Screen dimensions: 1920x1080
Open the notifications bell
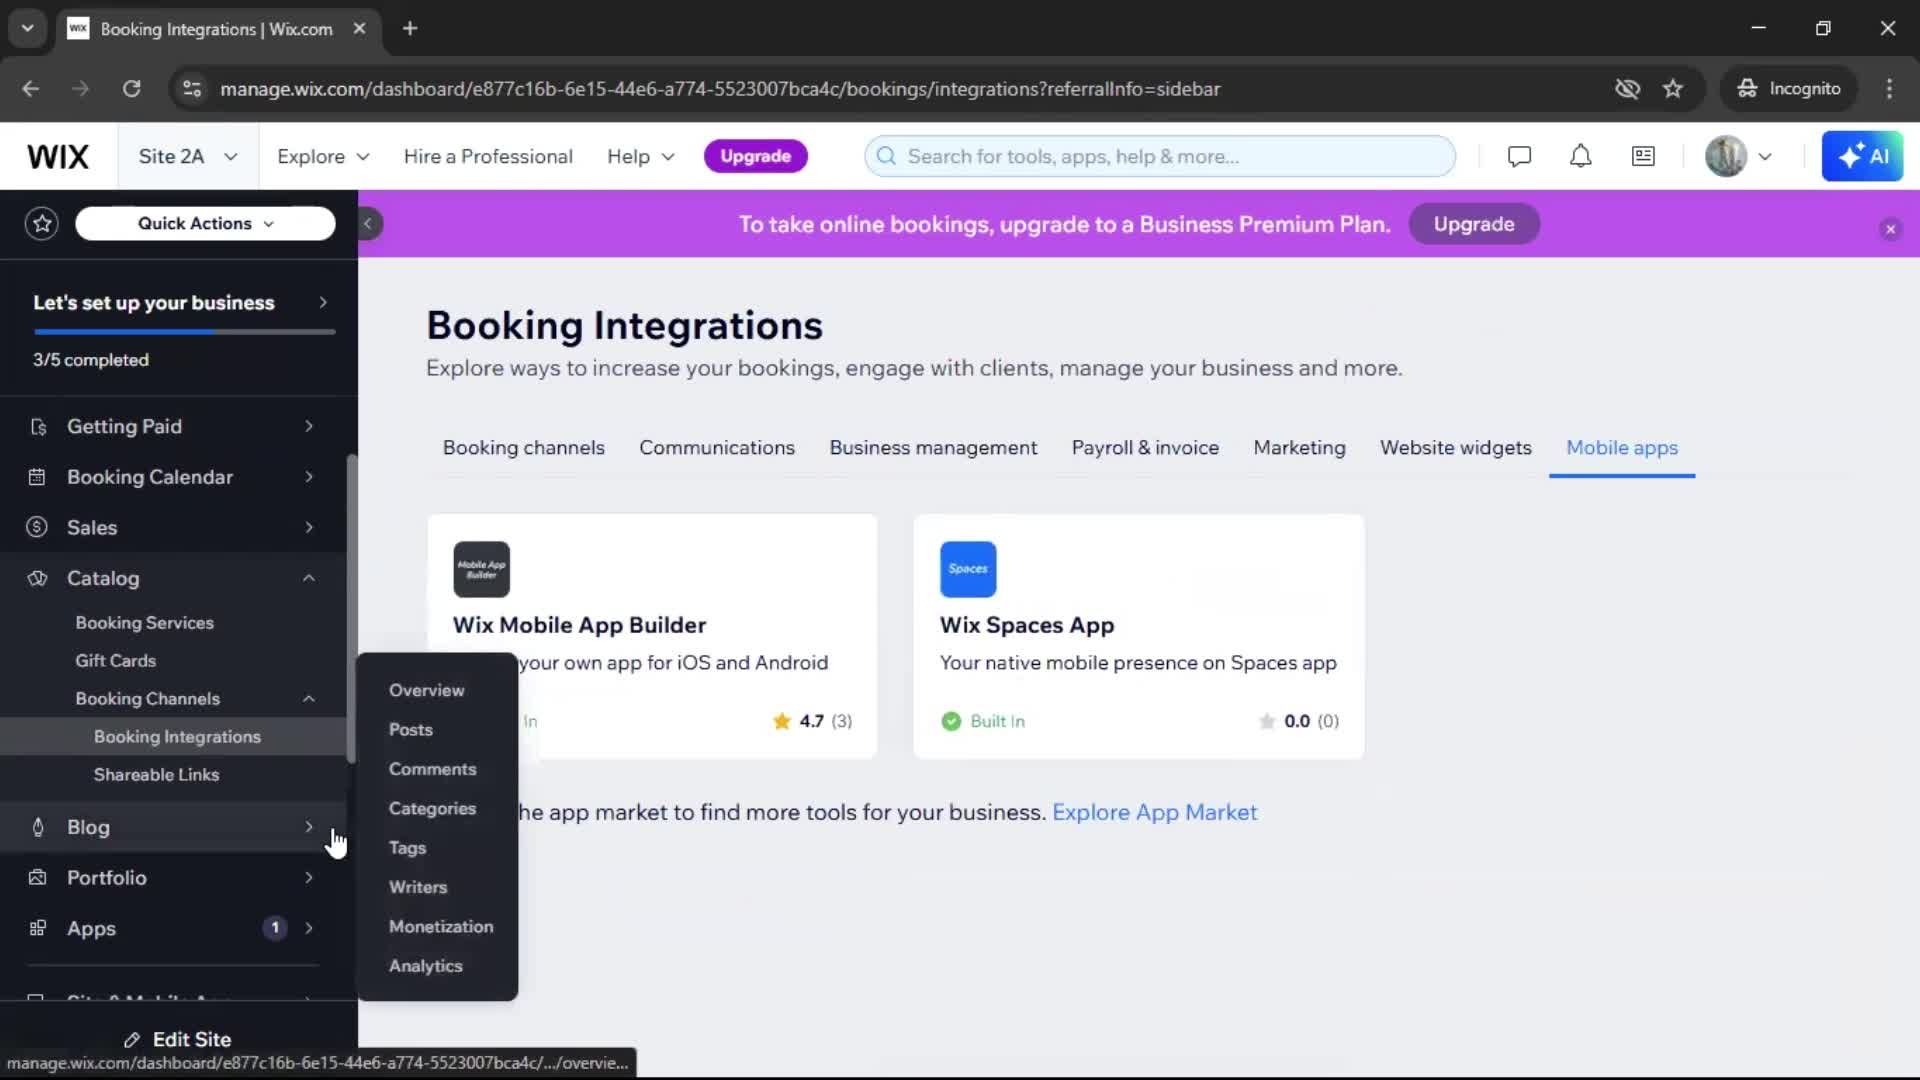[x=1580, y=156]
